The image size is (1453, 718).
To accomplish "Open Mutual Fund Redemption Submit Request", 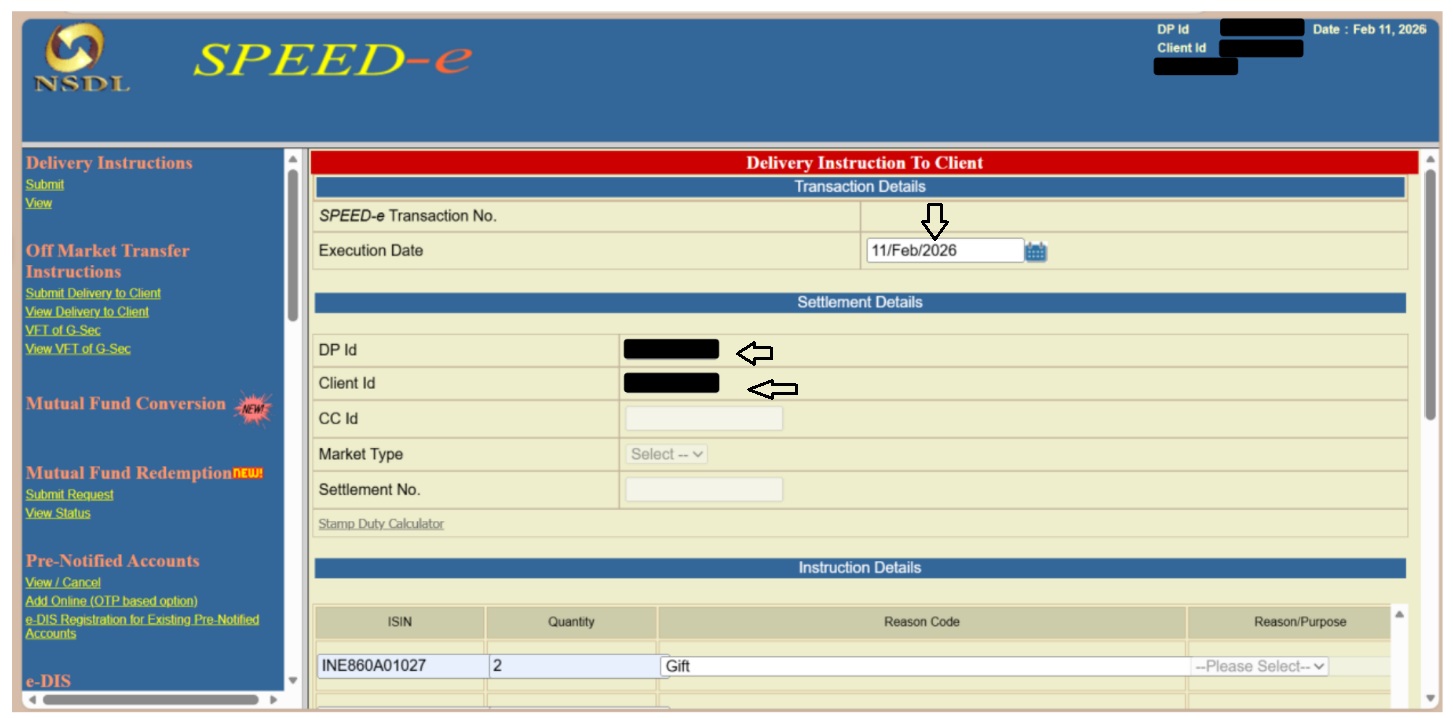I will (70, 494).
